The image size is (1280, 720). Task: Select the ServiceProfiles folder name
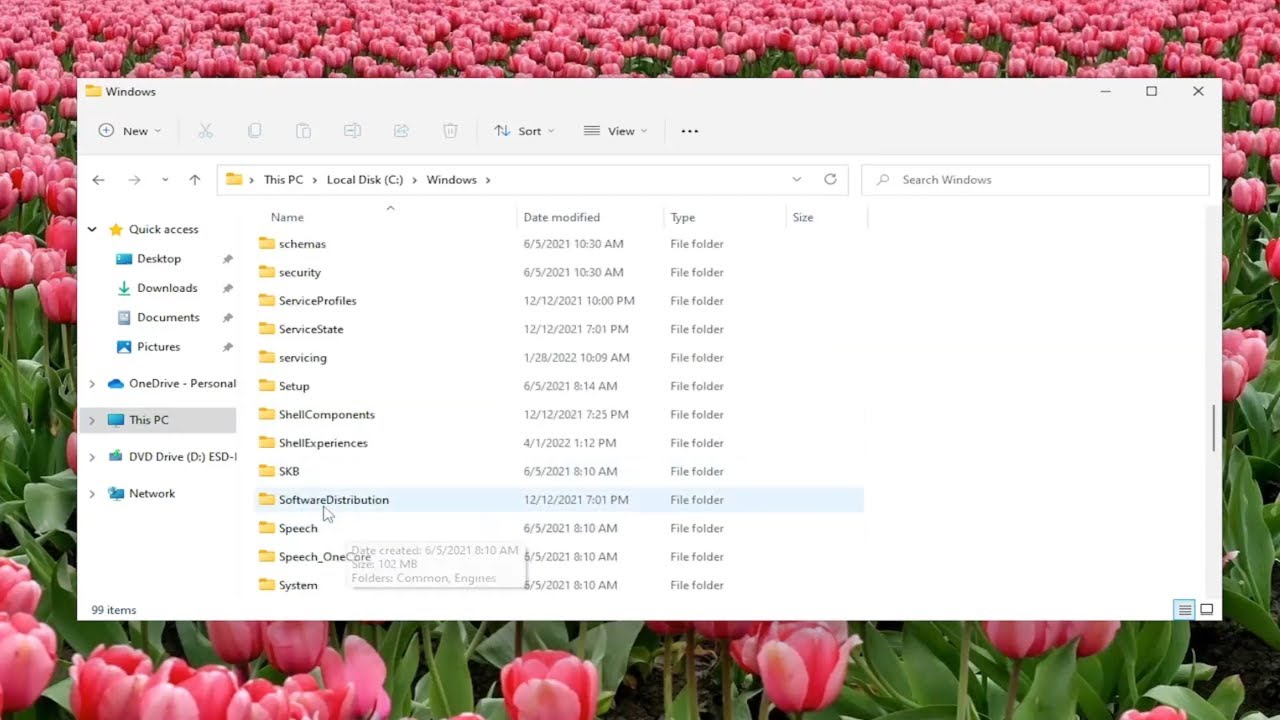point(317,301)
